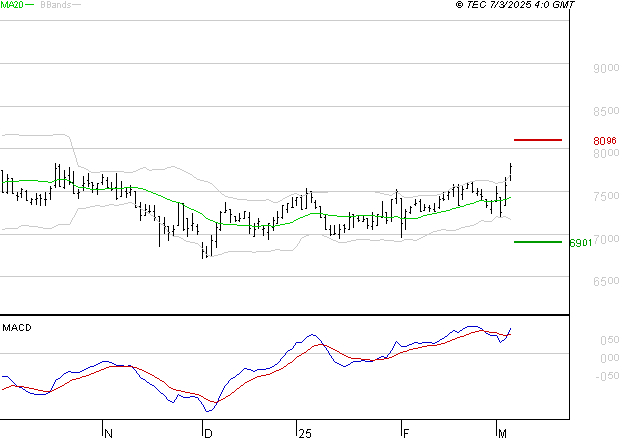Click the BBands legend label
627x440 pixels.
[x=56, y=5]
